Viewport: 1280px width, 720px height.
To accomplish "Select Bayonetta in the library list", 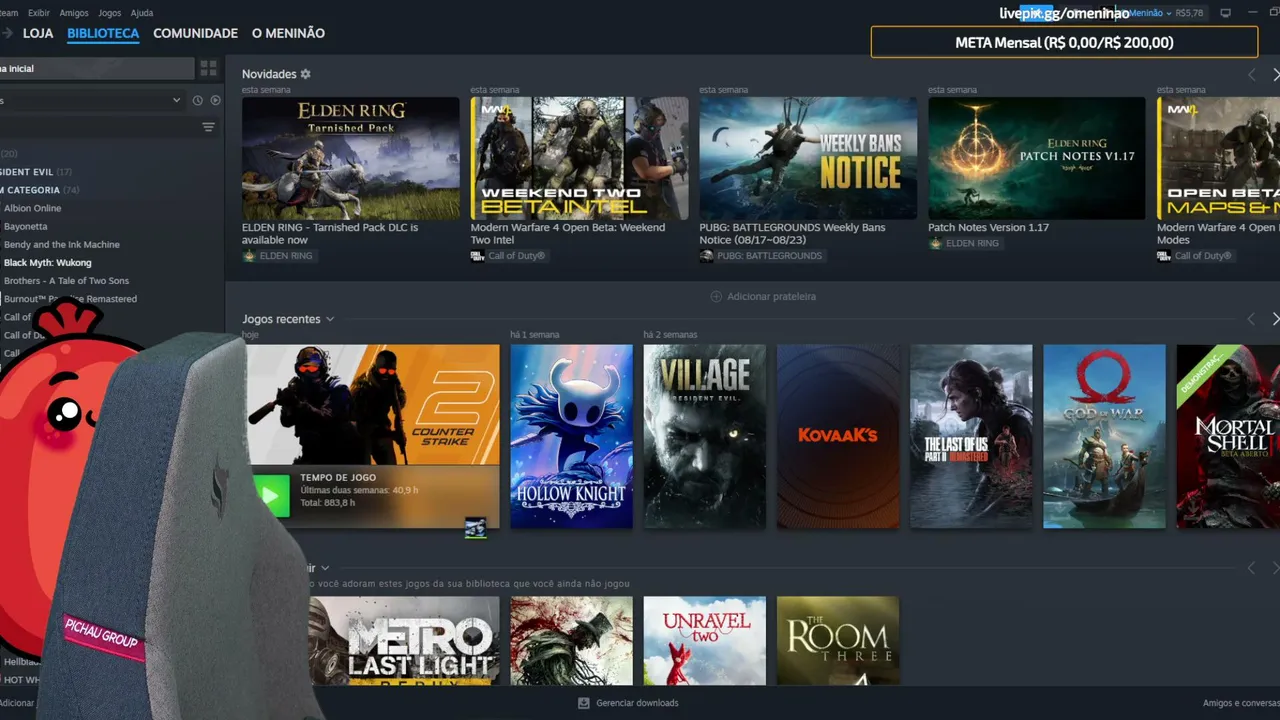I will 25,226.
